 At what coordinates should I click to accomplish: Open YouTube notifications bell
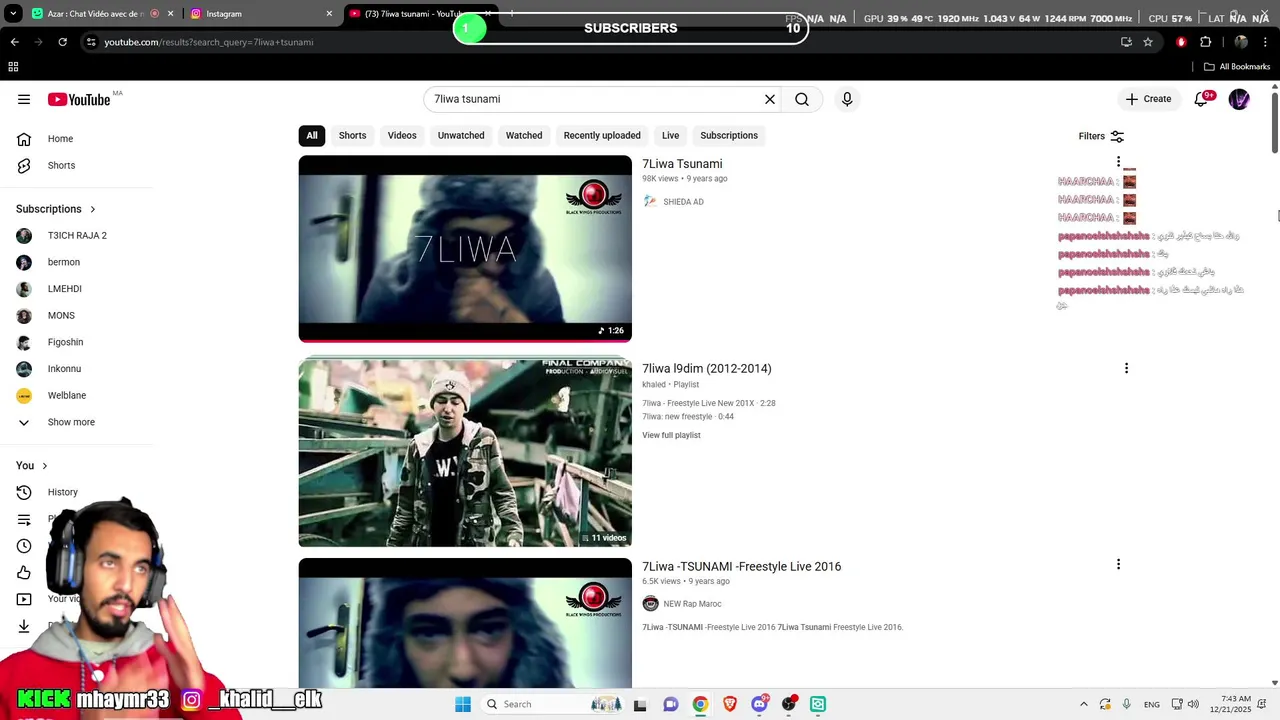pyautogui.click(x=1202, y=99)
